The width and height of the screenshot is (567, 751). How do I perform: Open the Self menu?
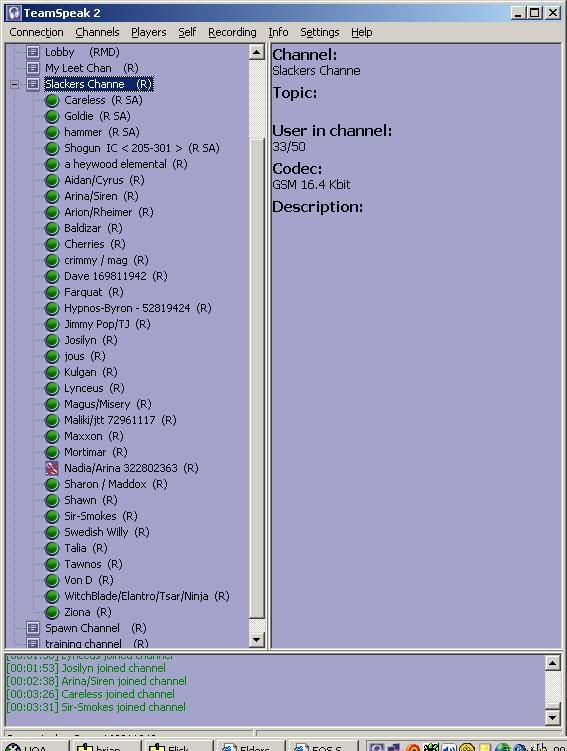187,32
